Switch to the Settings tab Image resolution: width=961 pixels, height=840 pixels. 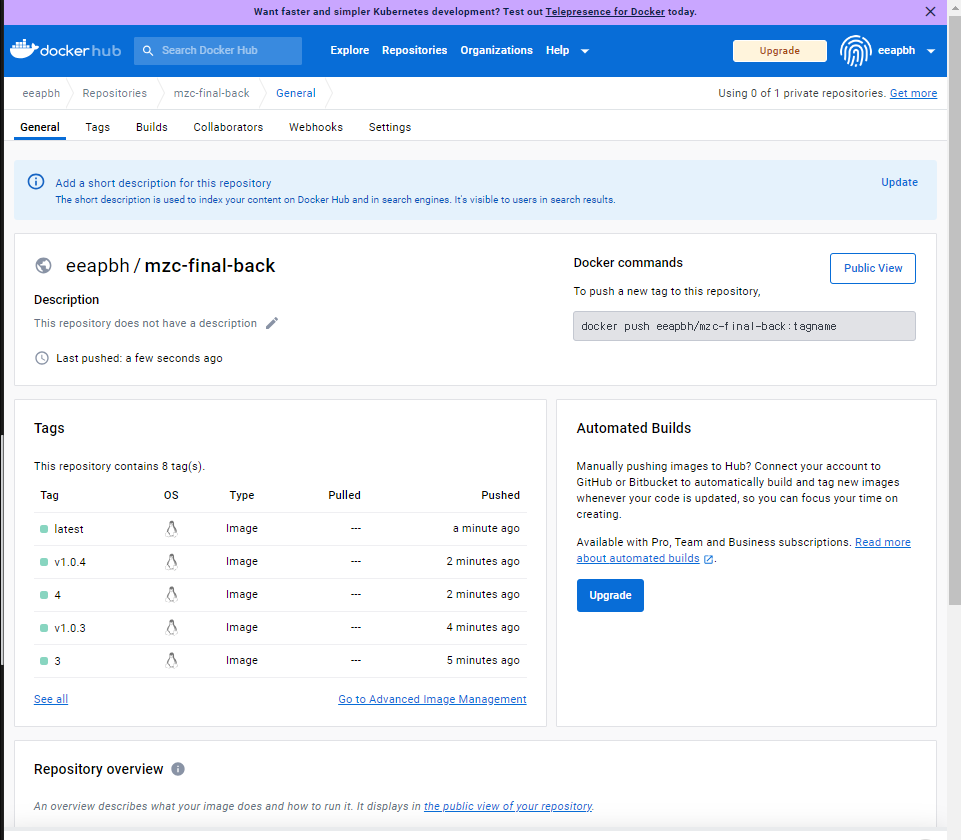click(x=390, y=127)
